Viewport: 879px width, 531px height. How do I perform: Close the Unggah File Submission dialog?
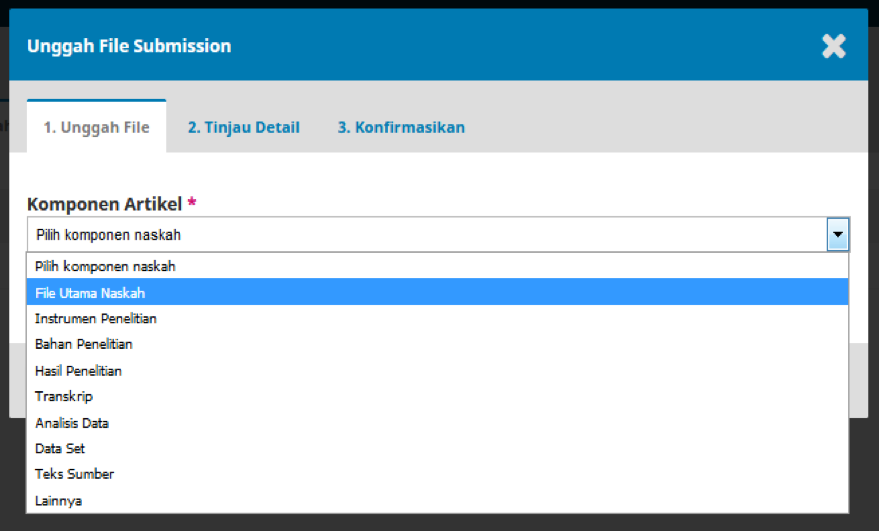[833, 46]
